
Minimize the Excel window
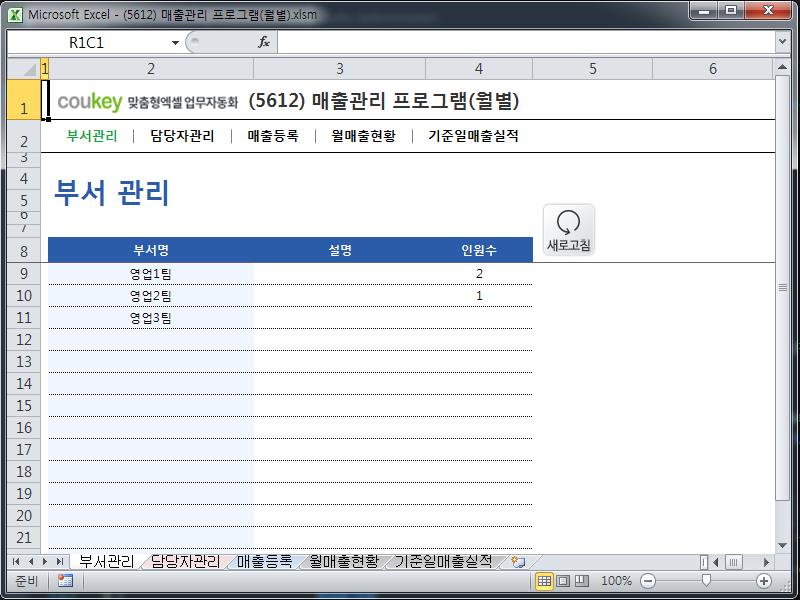704,10
